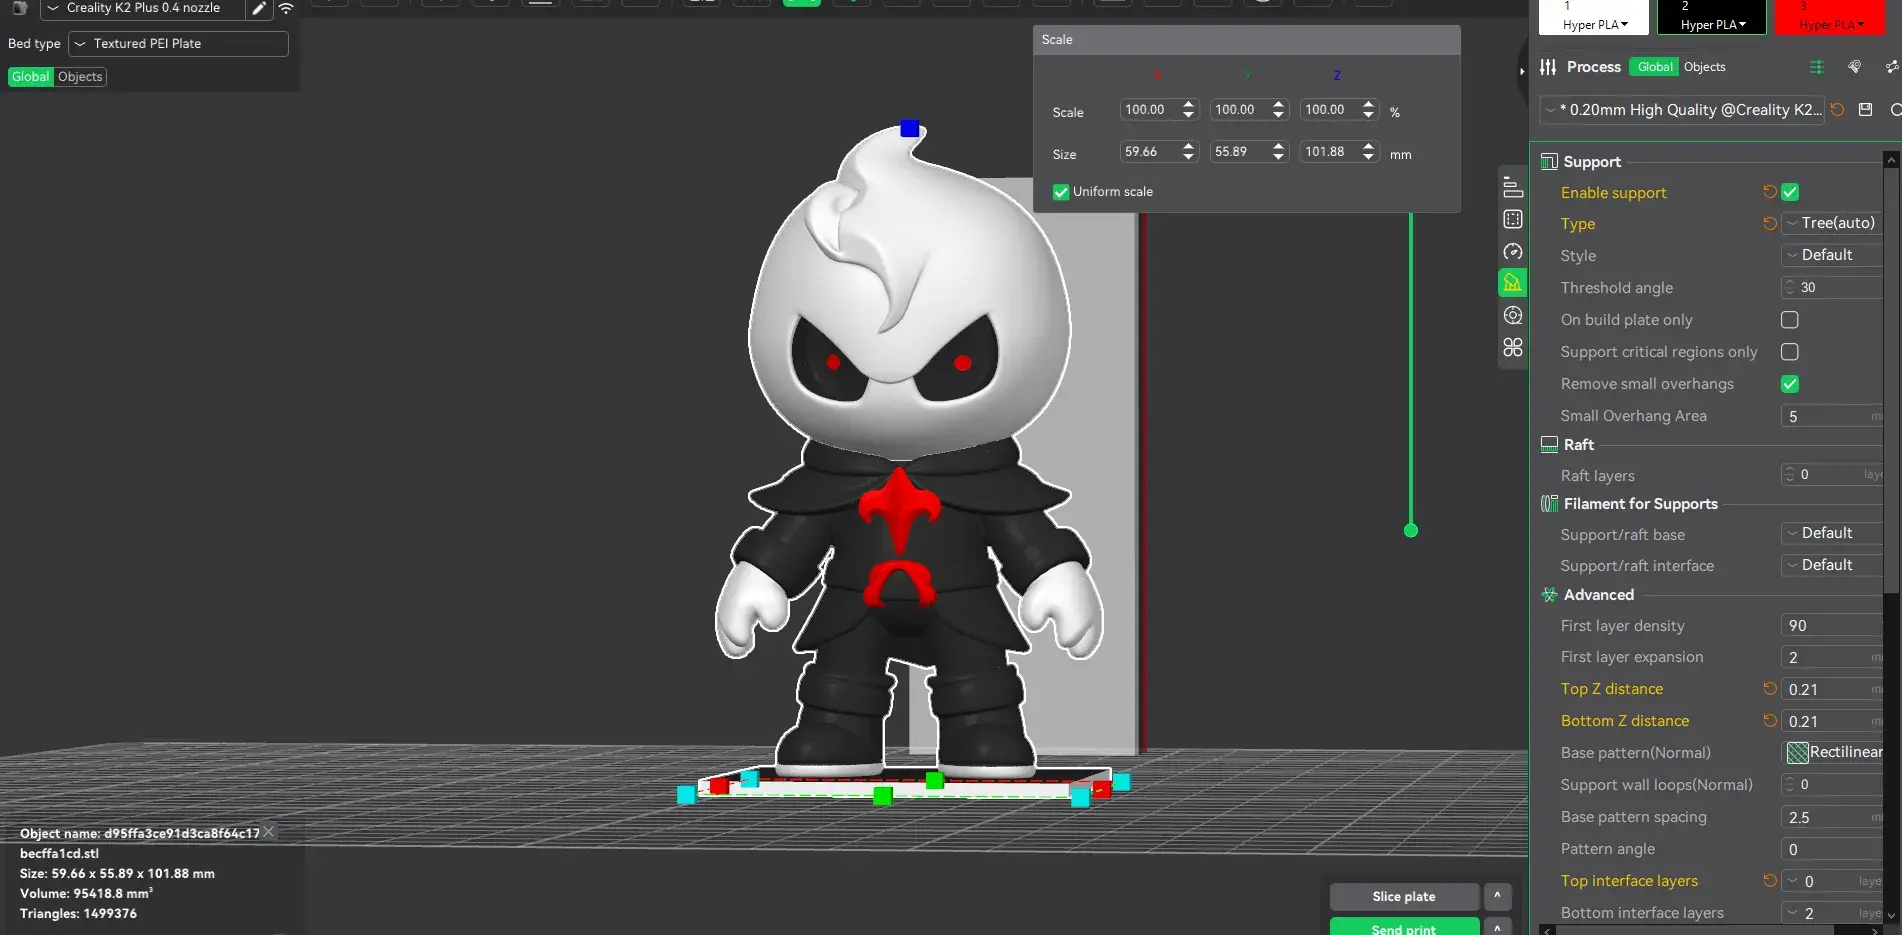Open the process preset dropdown 0.20mm High Quality

tap(1683, 109)
